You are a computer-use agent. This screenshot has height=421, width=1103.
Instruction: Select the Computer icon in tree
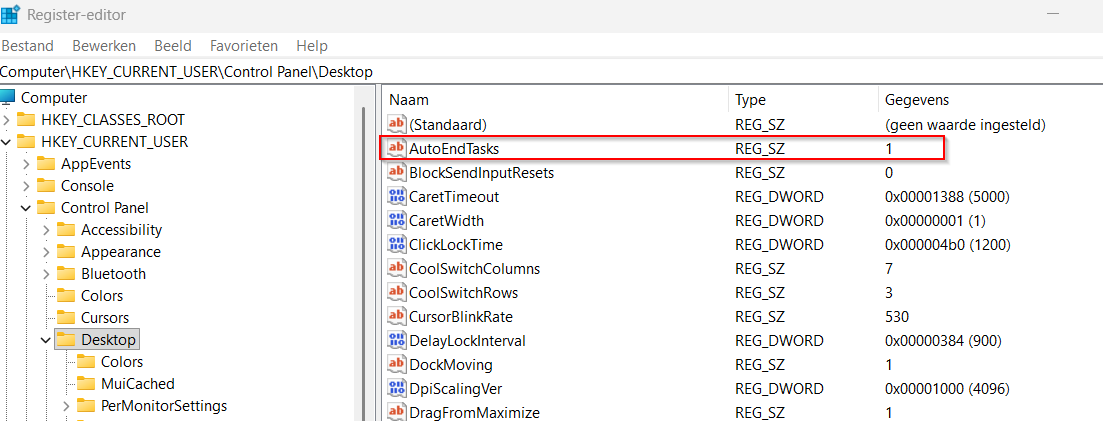(9, 98)
